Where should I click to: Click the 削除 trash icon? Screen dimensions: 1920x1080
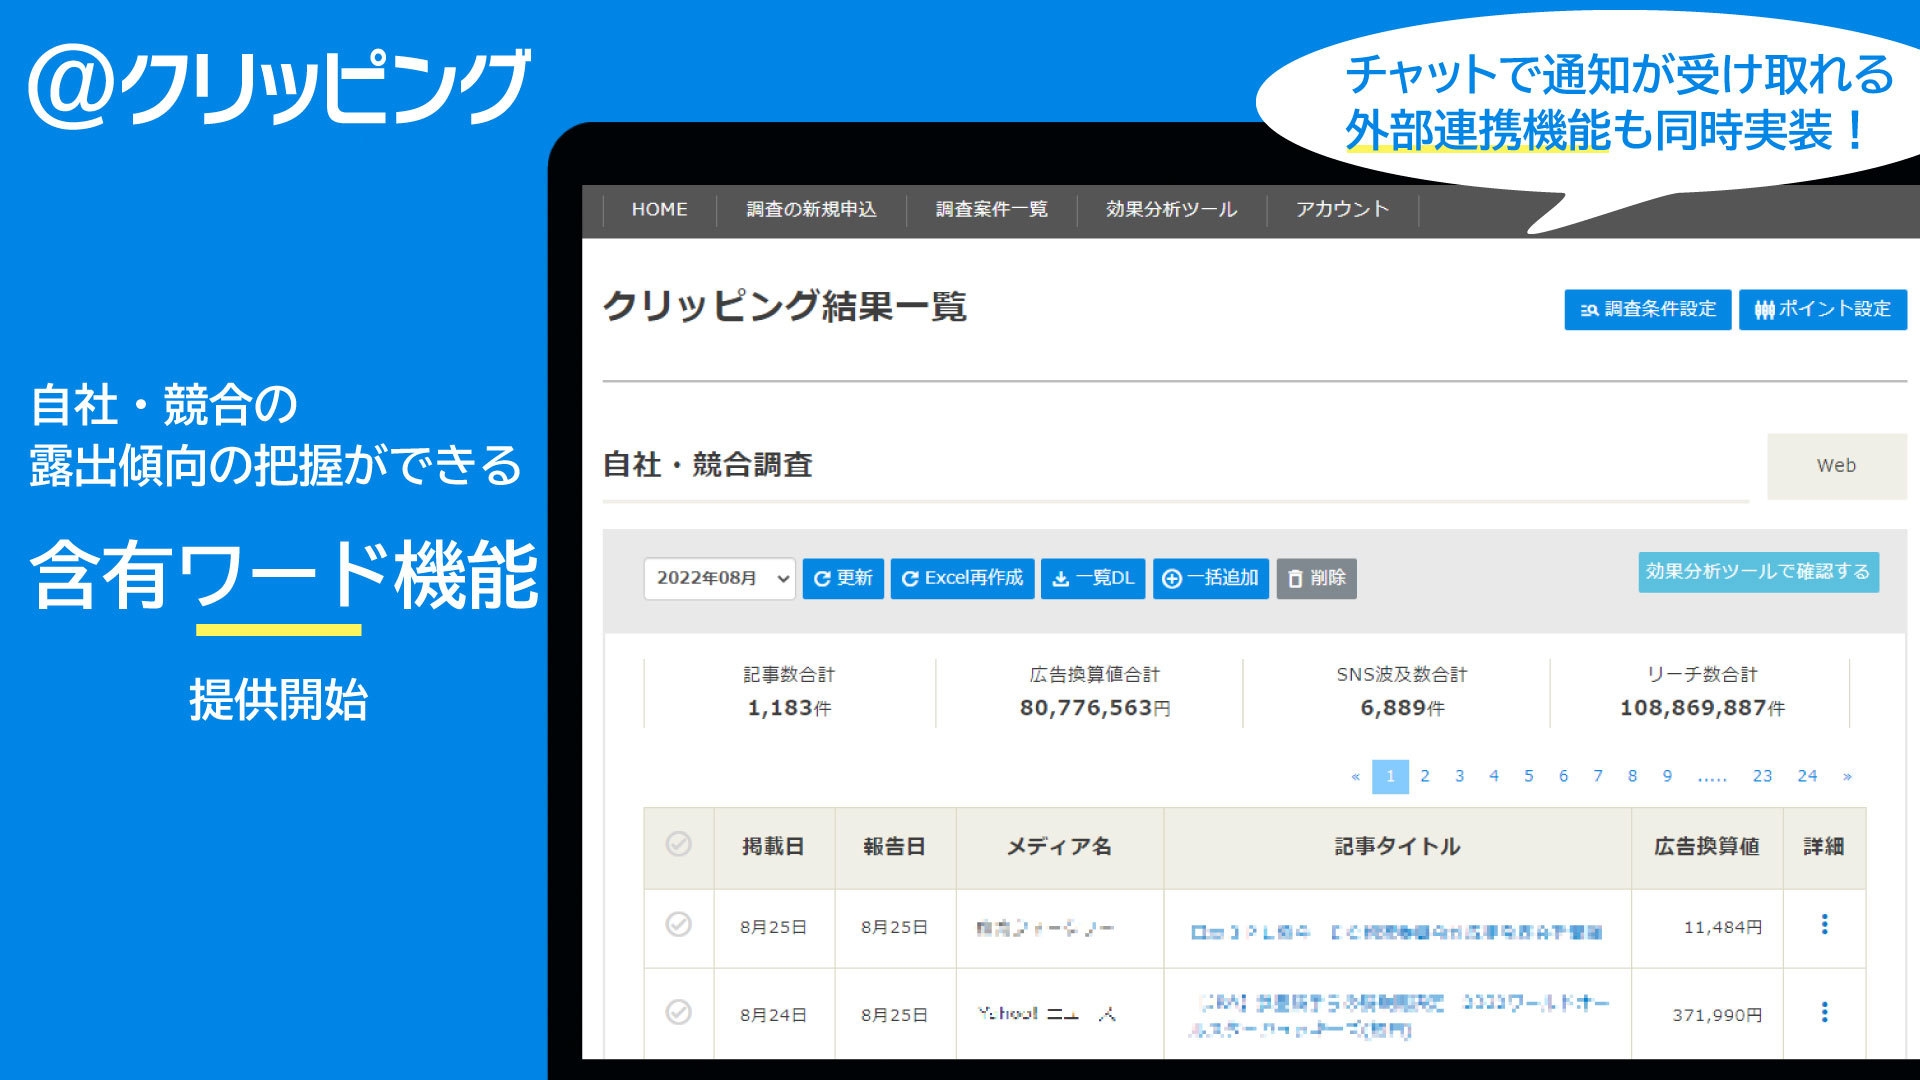[1294, 578]
